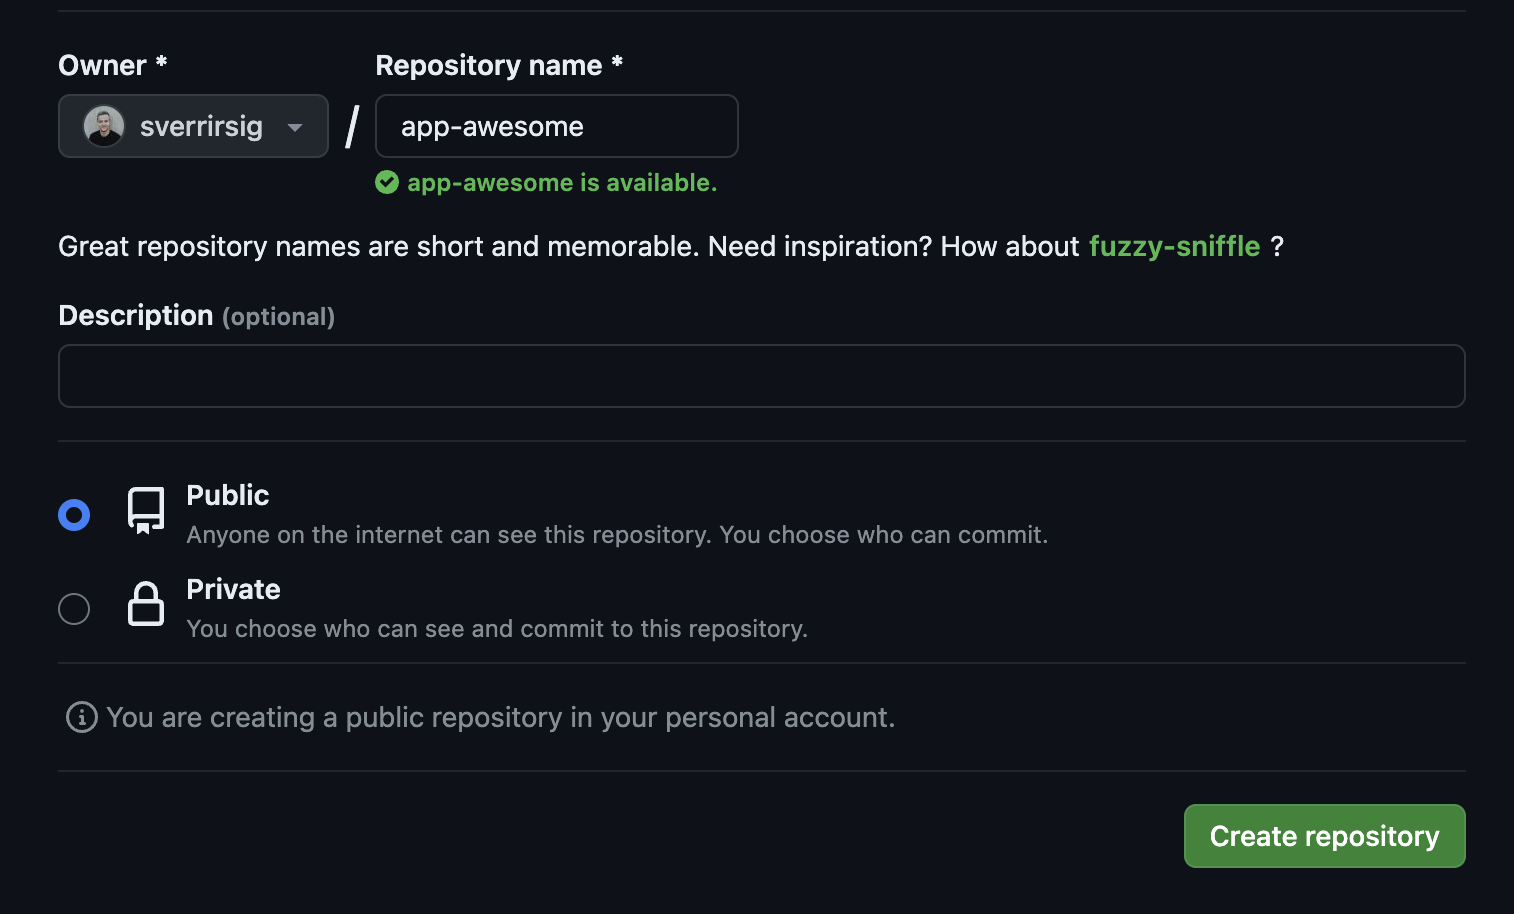Click the Description (optional) label
This screenshot has width=1514, height=914.
pos(196,316)
